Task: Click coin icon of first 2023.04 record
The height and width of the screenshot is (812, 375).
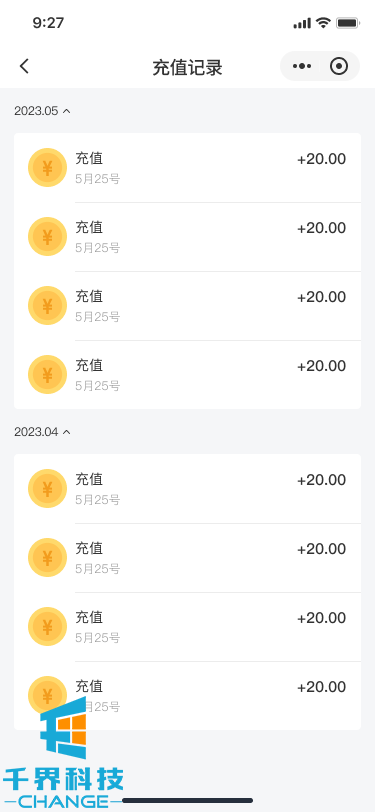Action: coord(47,488)
